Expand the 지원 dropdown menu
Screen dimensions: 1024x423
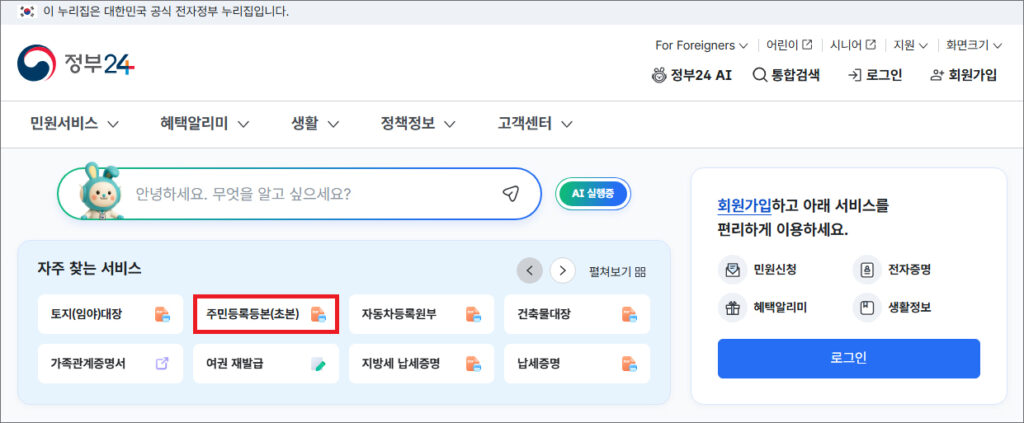coord(910,45)
